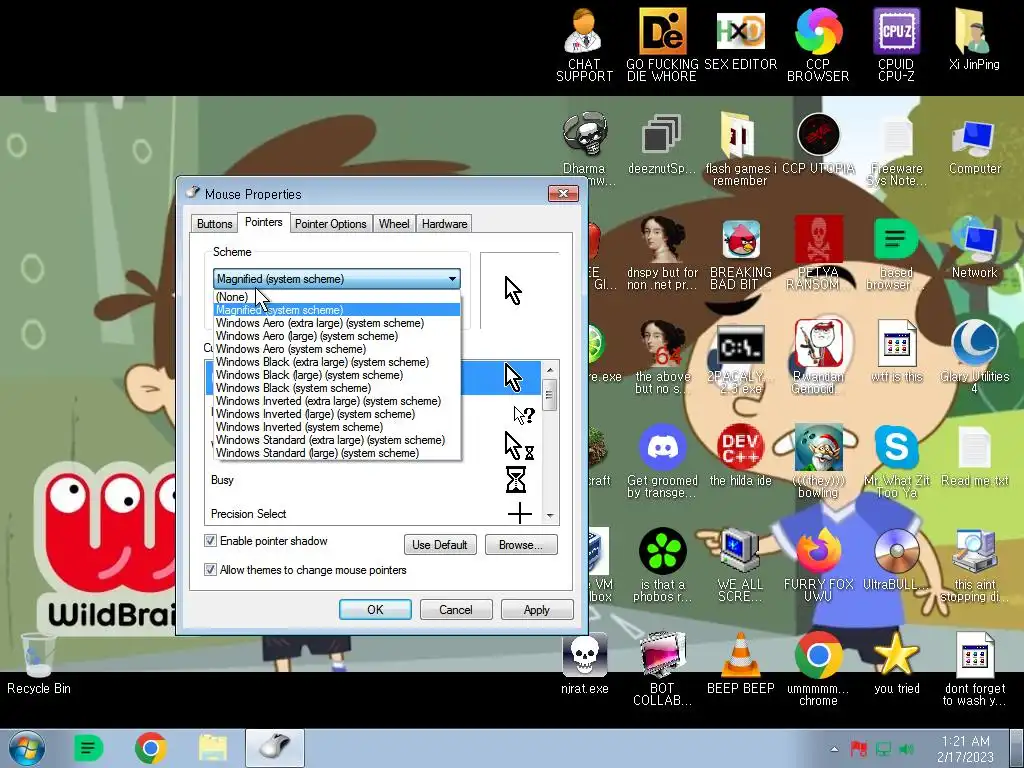Open the taskbar clock showing 1:21 AM
Screen dimensions: 1024x768
[x=965, y=748]
